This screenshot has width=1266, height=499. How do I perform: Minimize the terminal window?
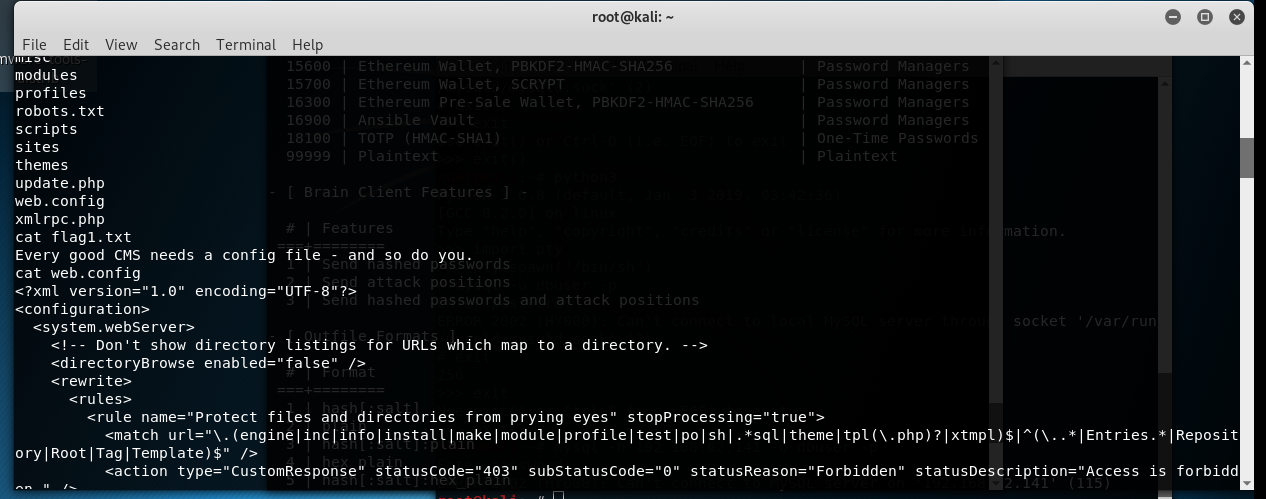(1171, 17)
